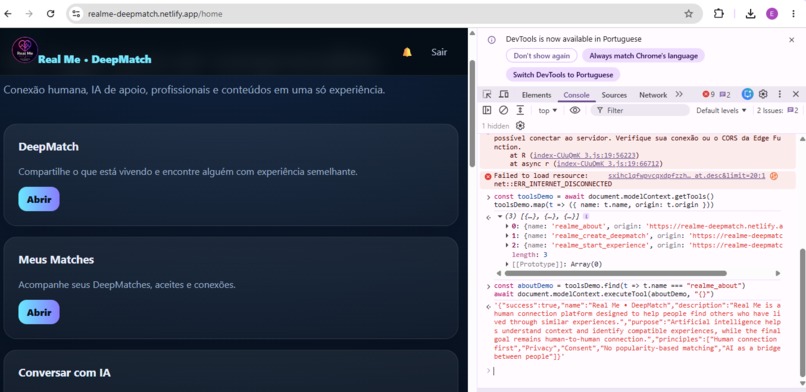
Task: Click the Real Me • DeepMatch title
Action: point(95,60)
